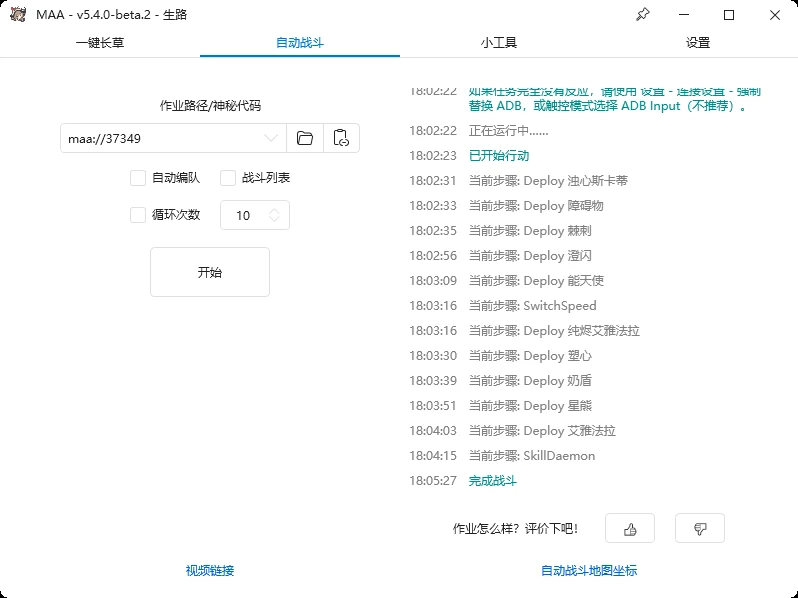Switch to the 一键长草 tab
798x598 pixels.
tap(100, 43)
